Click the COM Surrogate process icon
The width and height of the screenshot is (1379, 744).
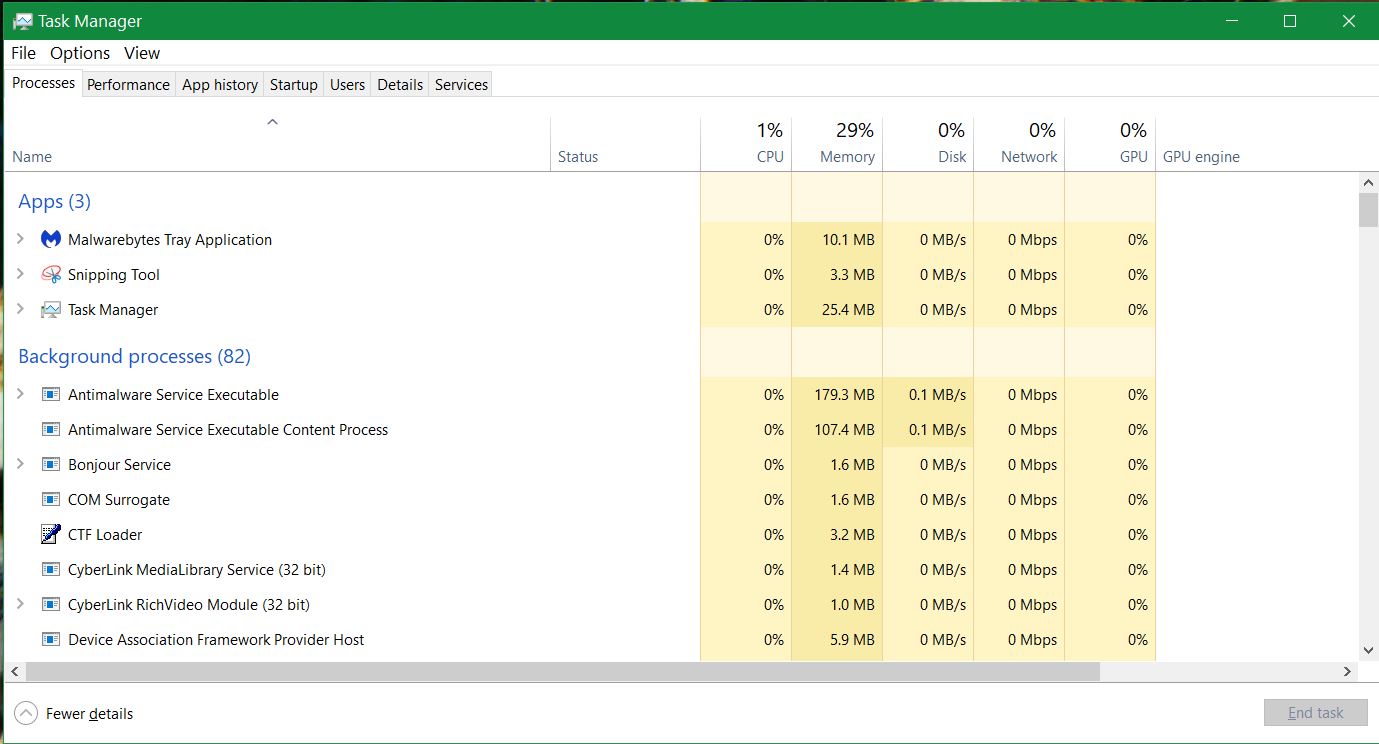pos(51,500)
